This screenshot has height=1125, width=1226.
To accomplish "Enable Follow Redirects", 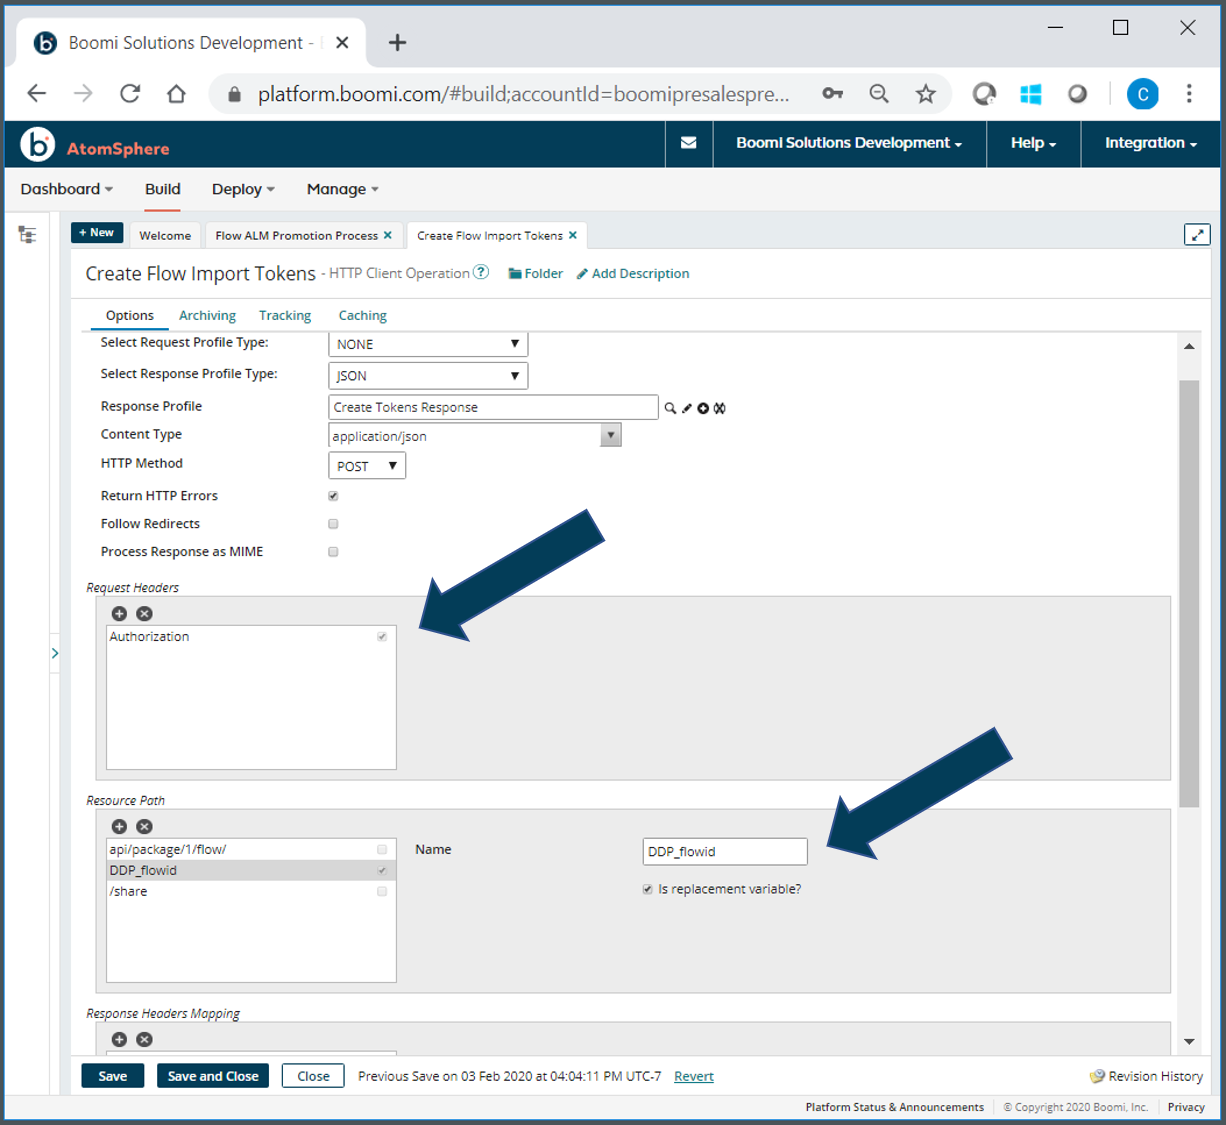I will tap(333, 523).
